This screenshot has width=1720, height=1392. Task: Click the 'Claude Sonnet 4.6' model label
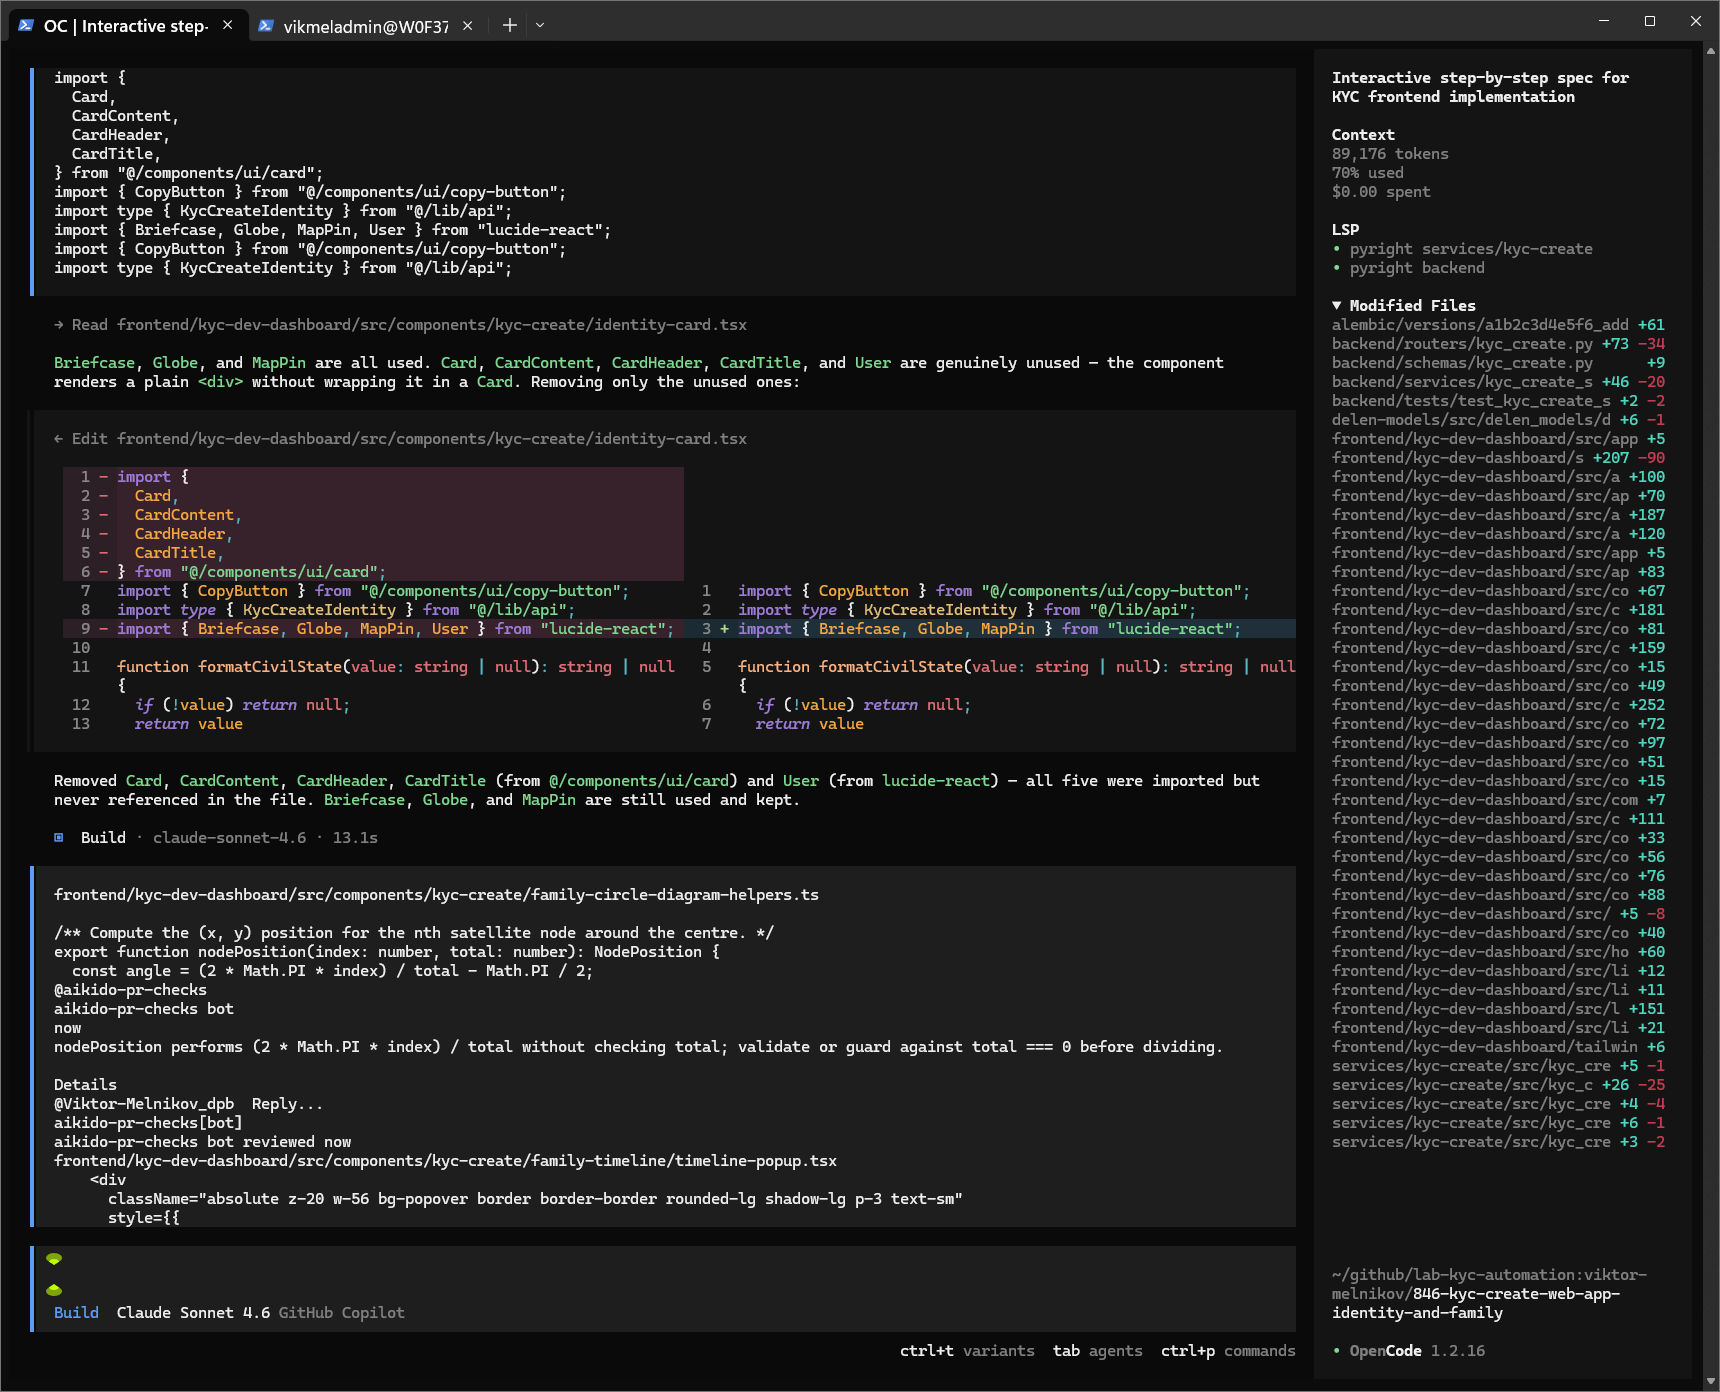193,1313
